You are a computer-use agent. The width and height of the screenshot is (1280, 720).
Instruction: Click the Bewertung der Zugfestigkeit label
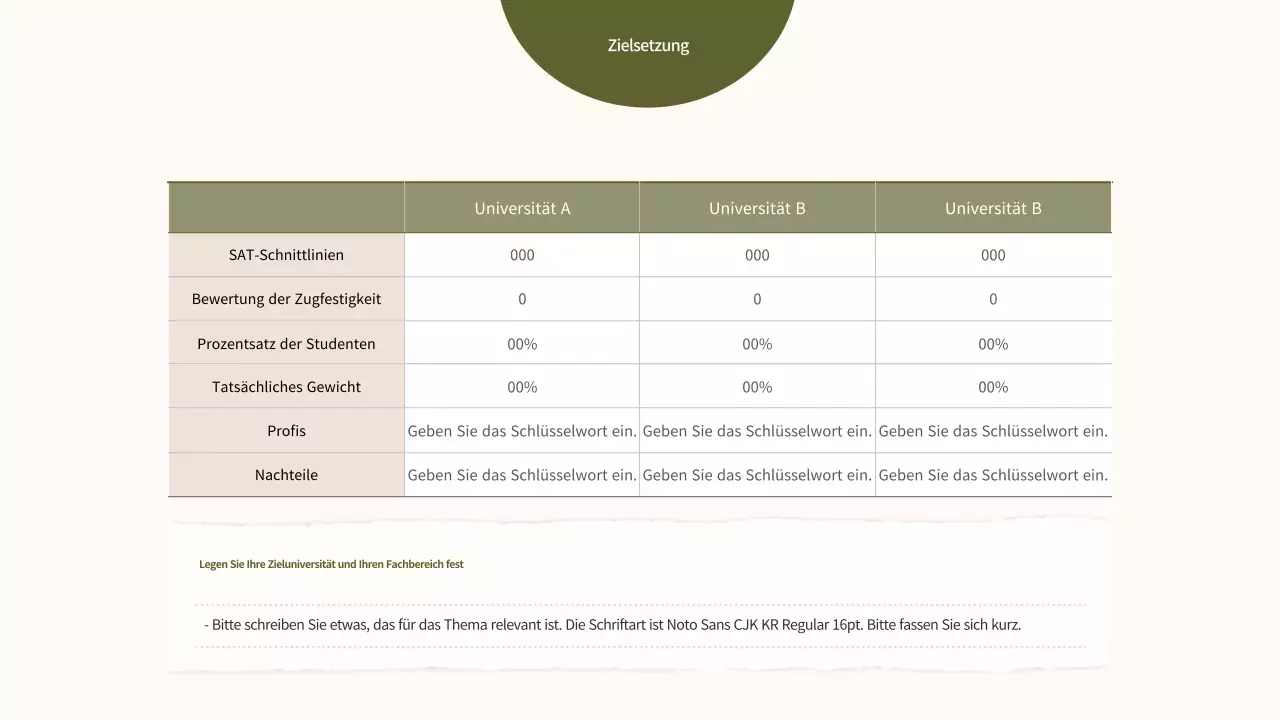(286, 298)
